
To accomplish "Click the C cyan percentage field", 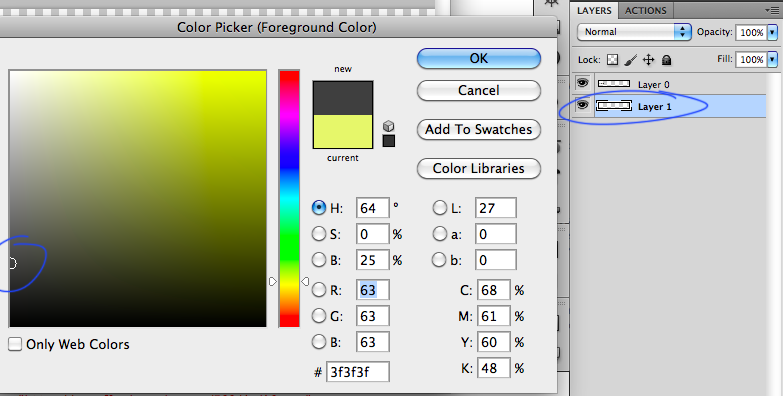I will (493, 290).
